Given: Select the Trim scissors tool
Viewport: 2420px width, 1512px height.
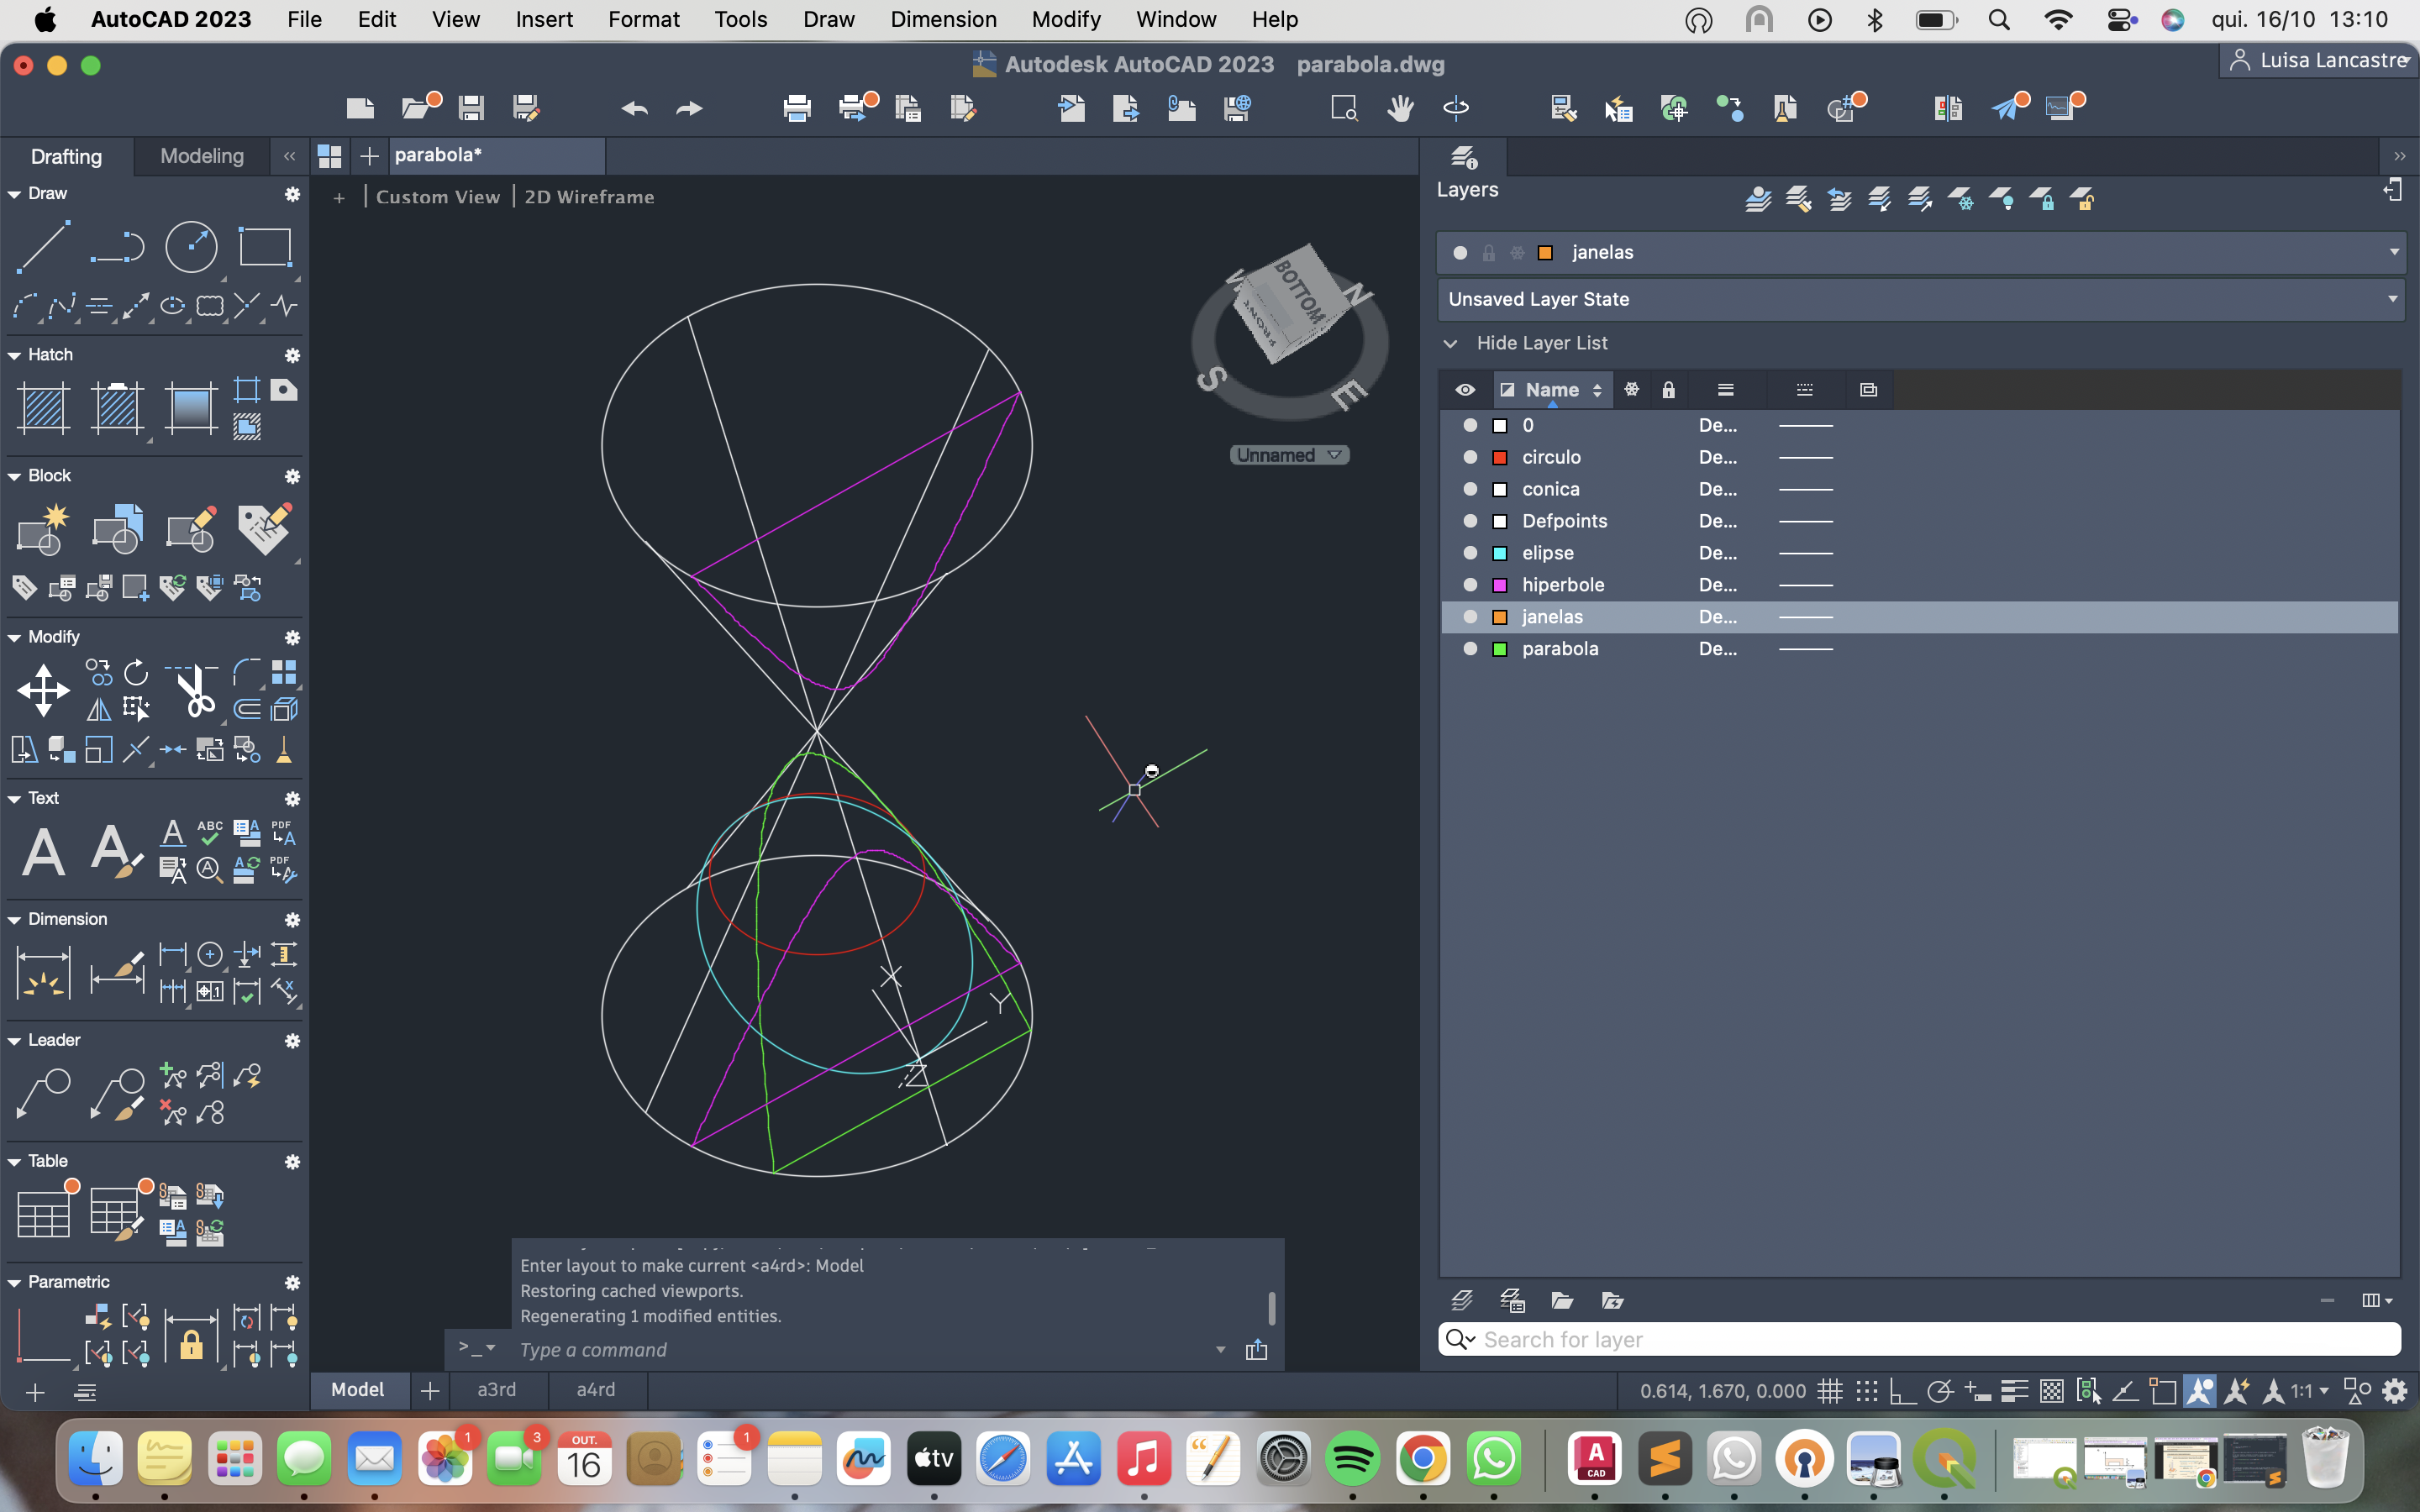Looking at the screenshot, I should point(195,690).
